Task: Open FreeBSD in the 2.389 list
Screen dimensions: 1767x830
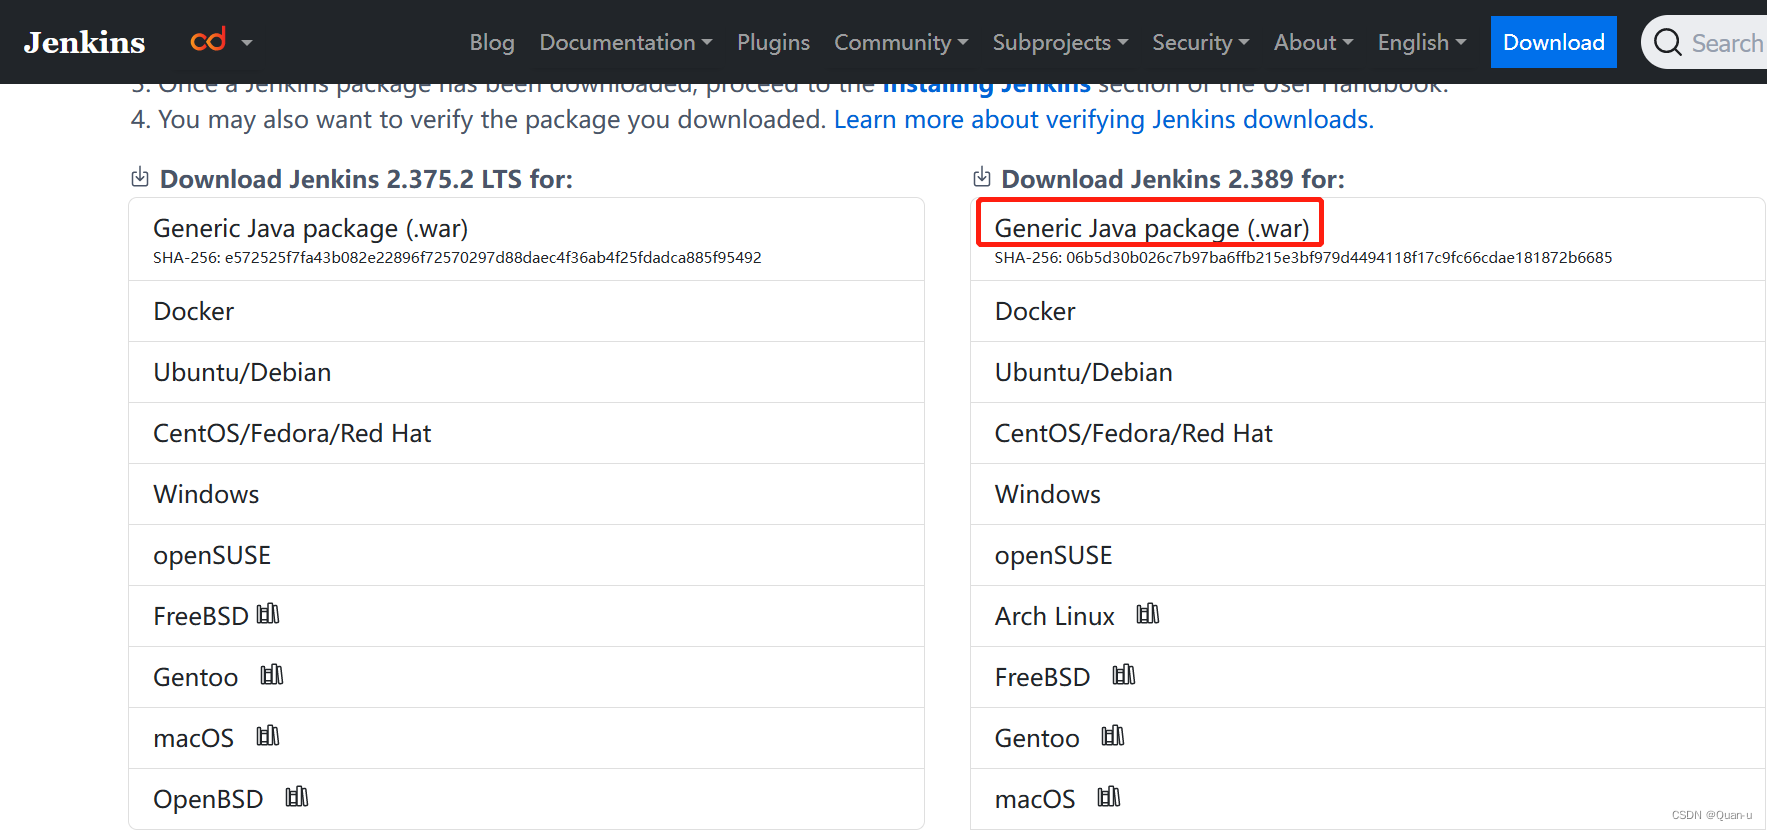Action: (1042, 677)
